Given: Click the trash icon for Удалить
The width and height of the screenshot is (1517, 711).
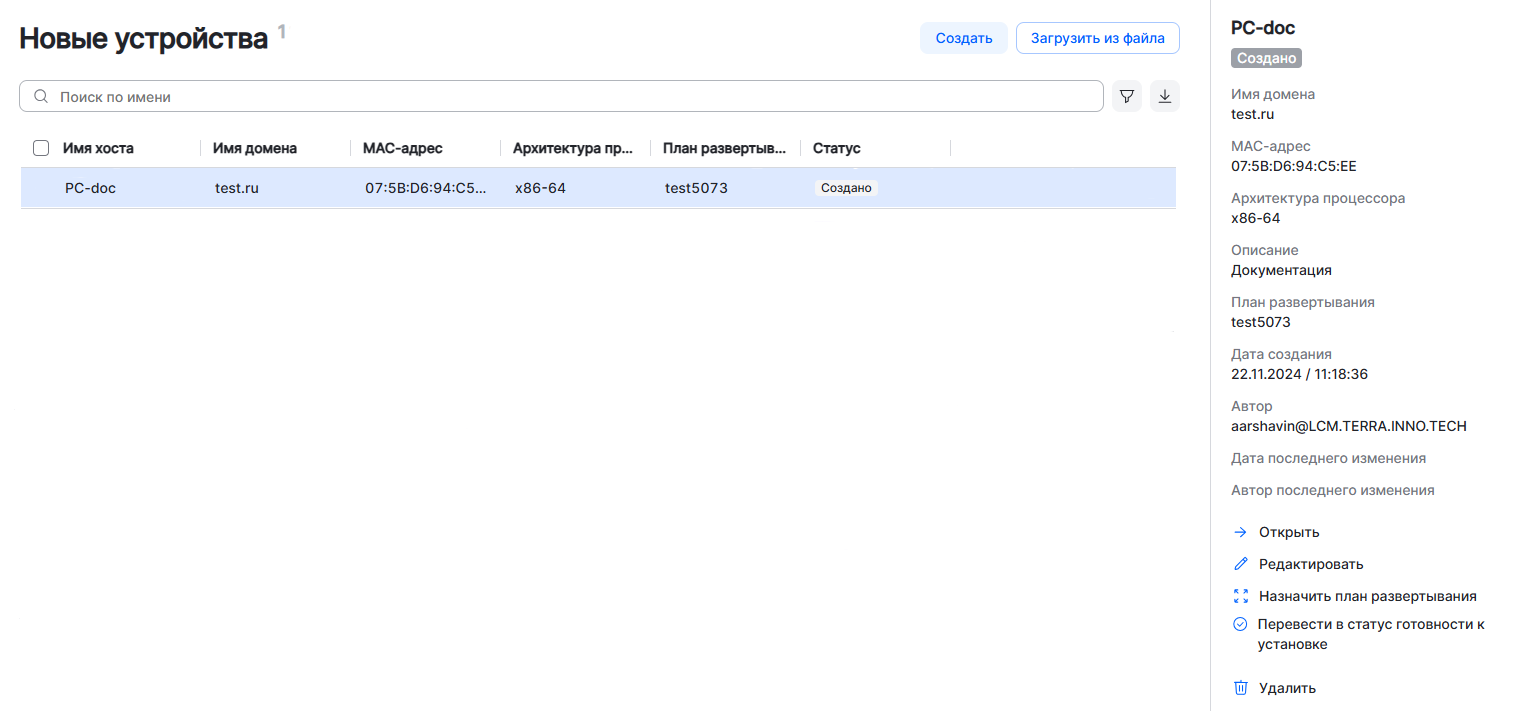Looking at the screenshot, I should pos(1241,688).
